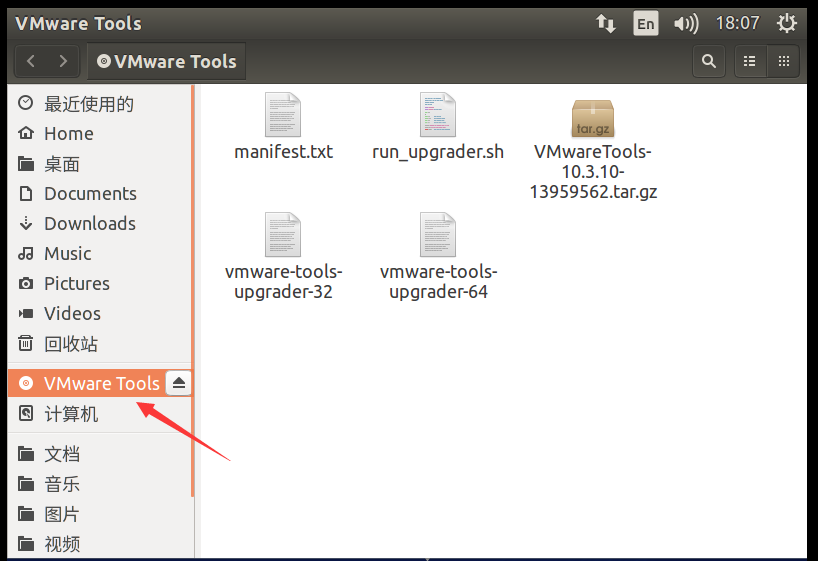Select the vmware-tools-upgrader-64 file icon
818x561 pixels.
click(x=438, y=234)
